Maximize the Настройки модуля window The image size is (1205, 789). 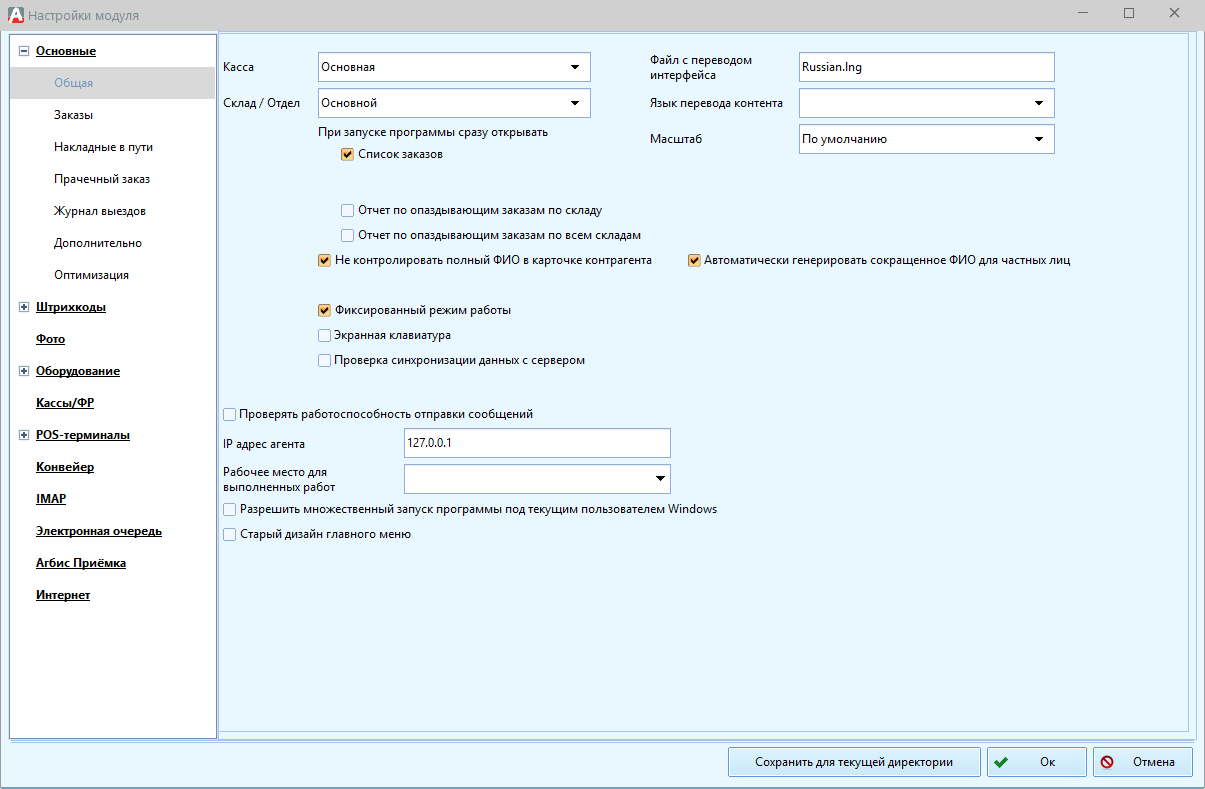pos(1128,13)
